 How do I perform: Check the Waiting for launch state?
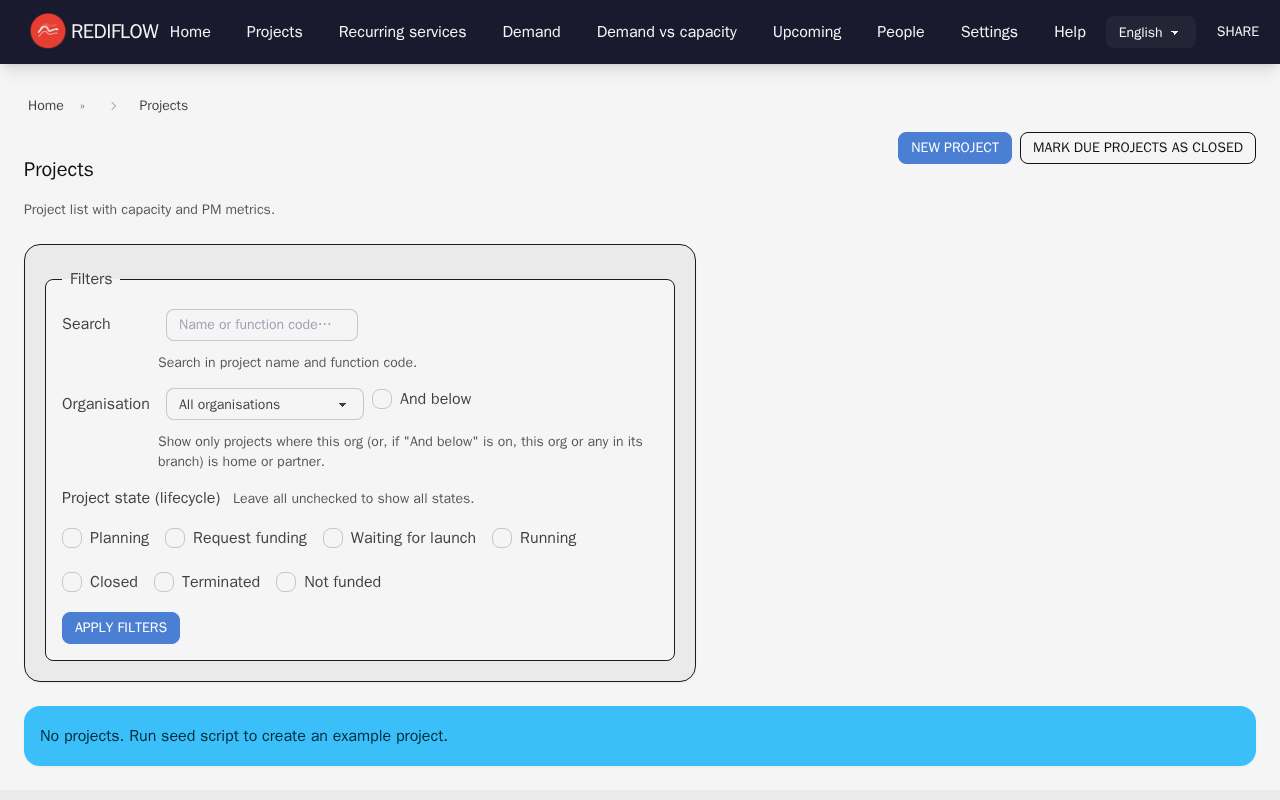tap(333, 538)
